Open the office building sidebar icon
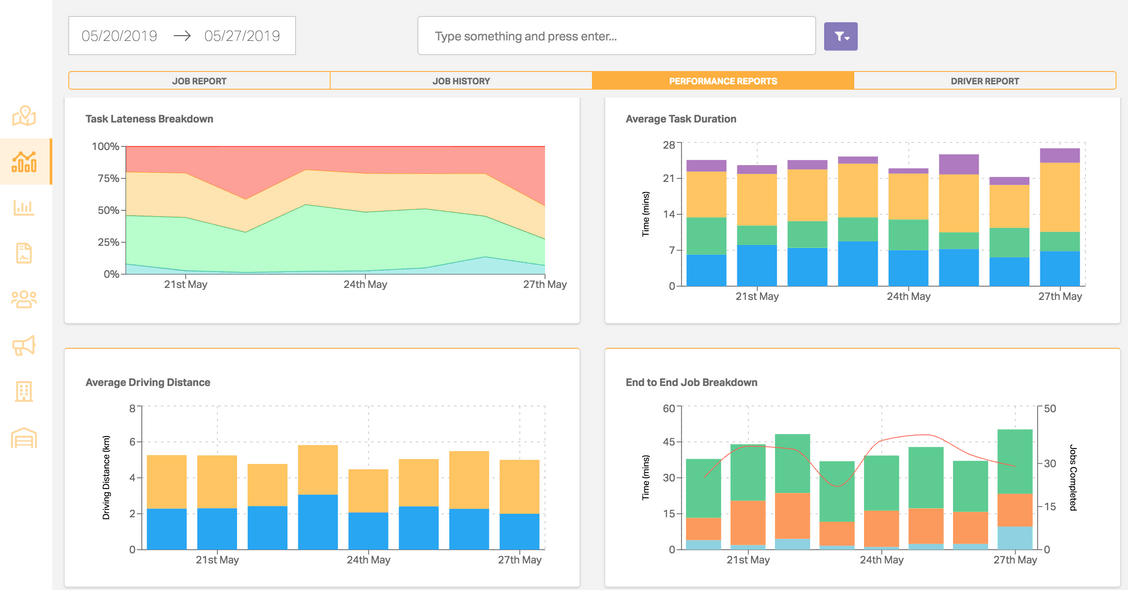The width and height of the screenshot is (1128, 590). 24,391
